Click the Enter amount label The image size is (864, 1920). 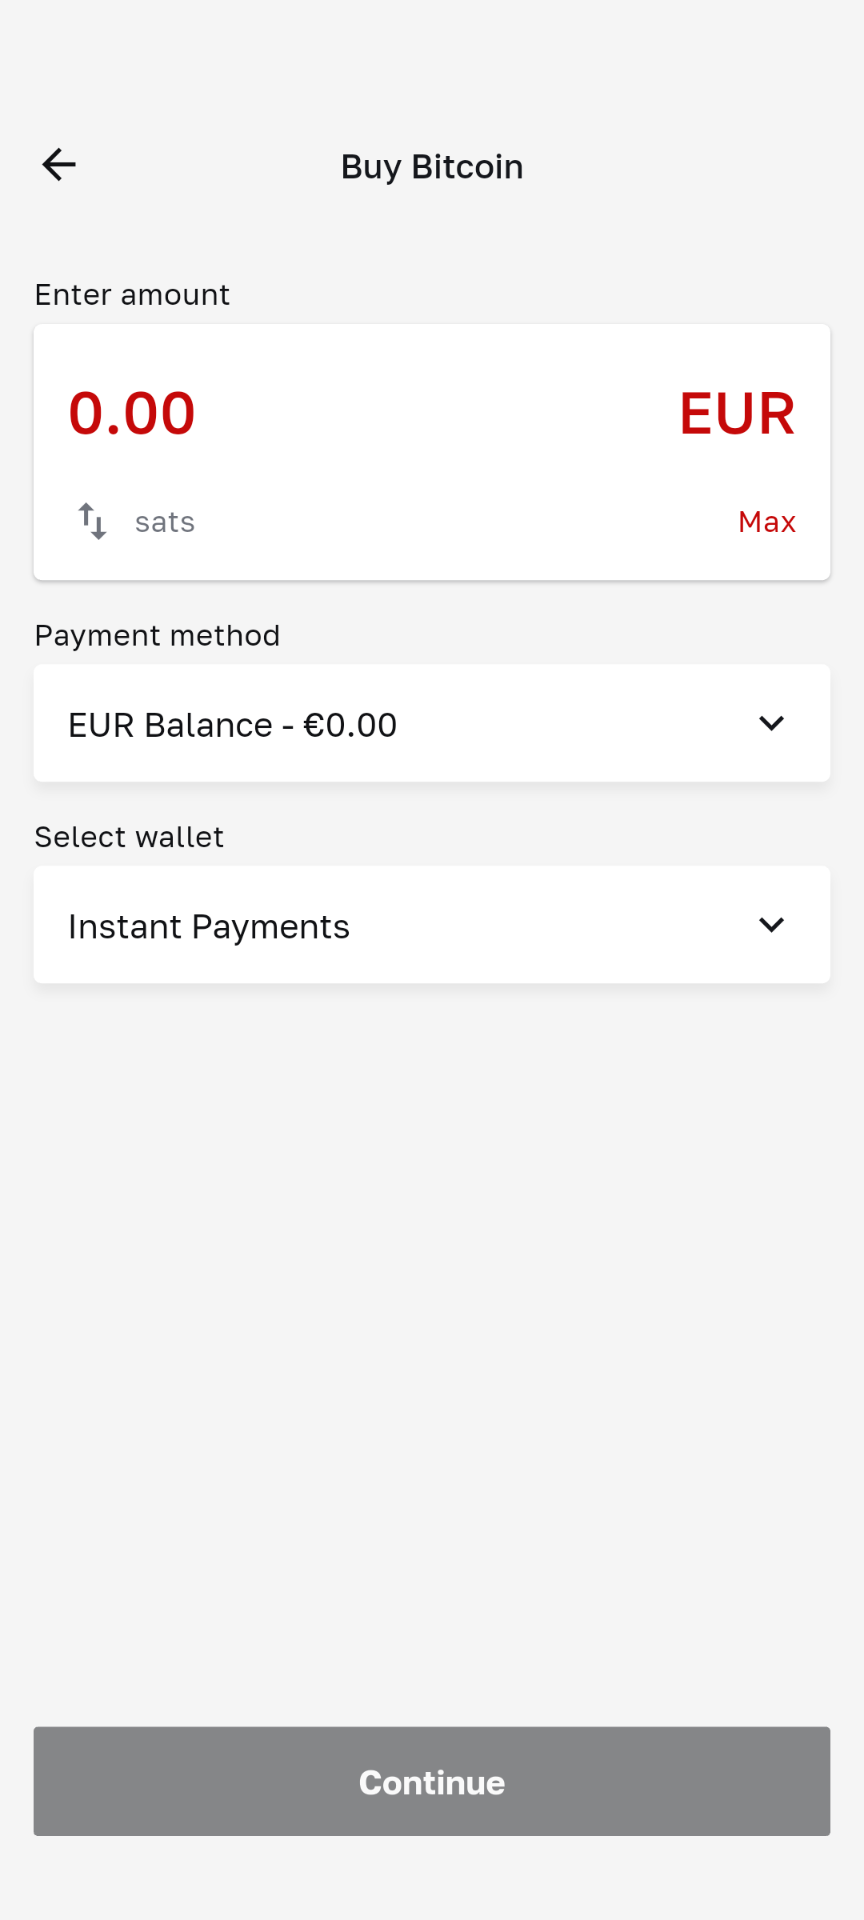[132, 295]
